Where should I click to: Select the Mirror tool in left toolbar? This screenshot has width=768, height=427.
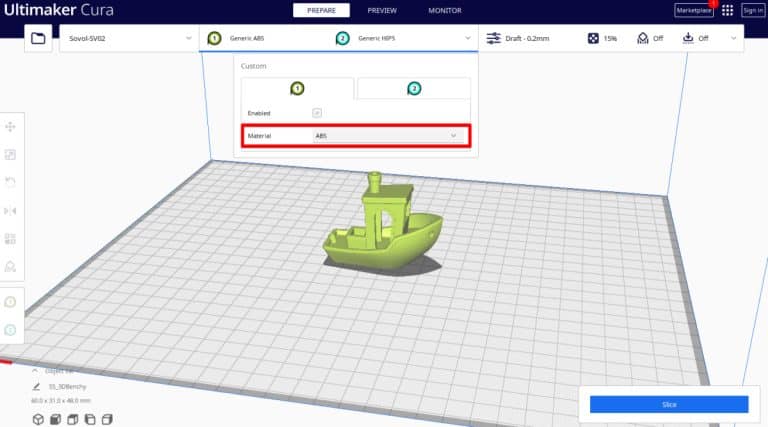point(10,211)
